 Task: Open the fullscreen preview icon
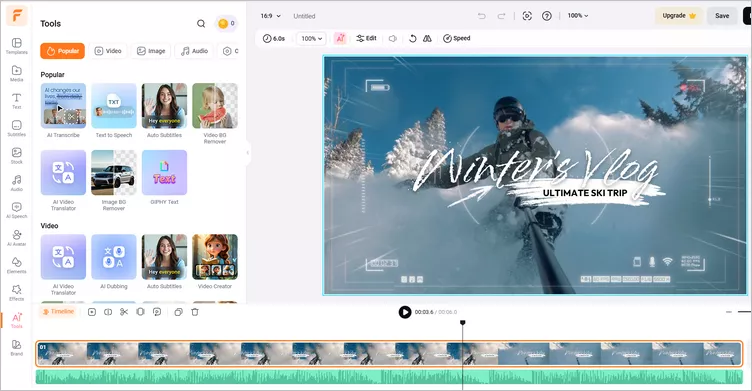tap(527, 16)
